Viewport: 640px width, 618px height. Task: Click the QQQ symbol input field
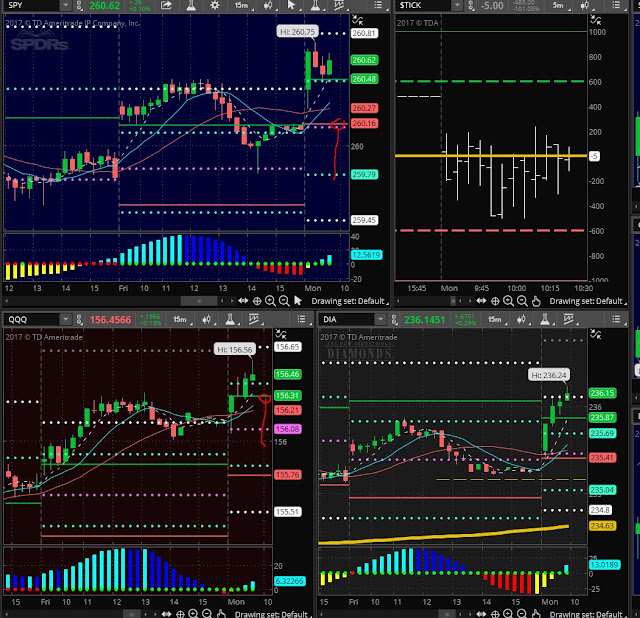pyautogui.click(x=33, y=320)
